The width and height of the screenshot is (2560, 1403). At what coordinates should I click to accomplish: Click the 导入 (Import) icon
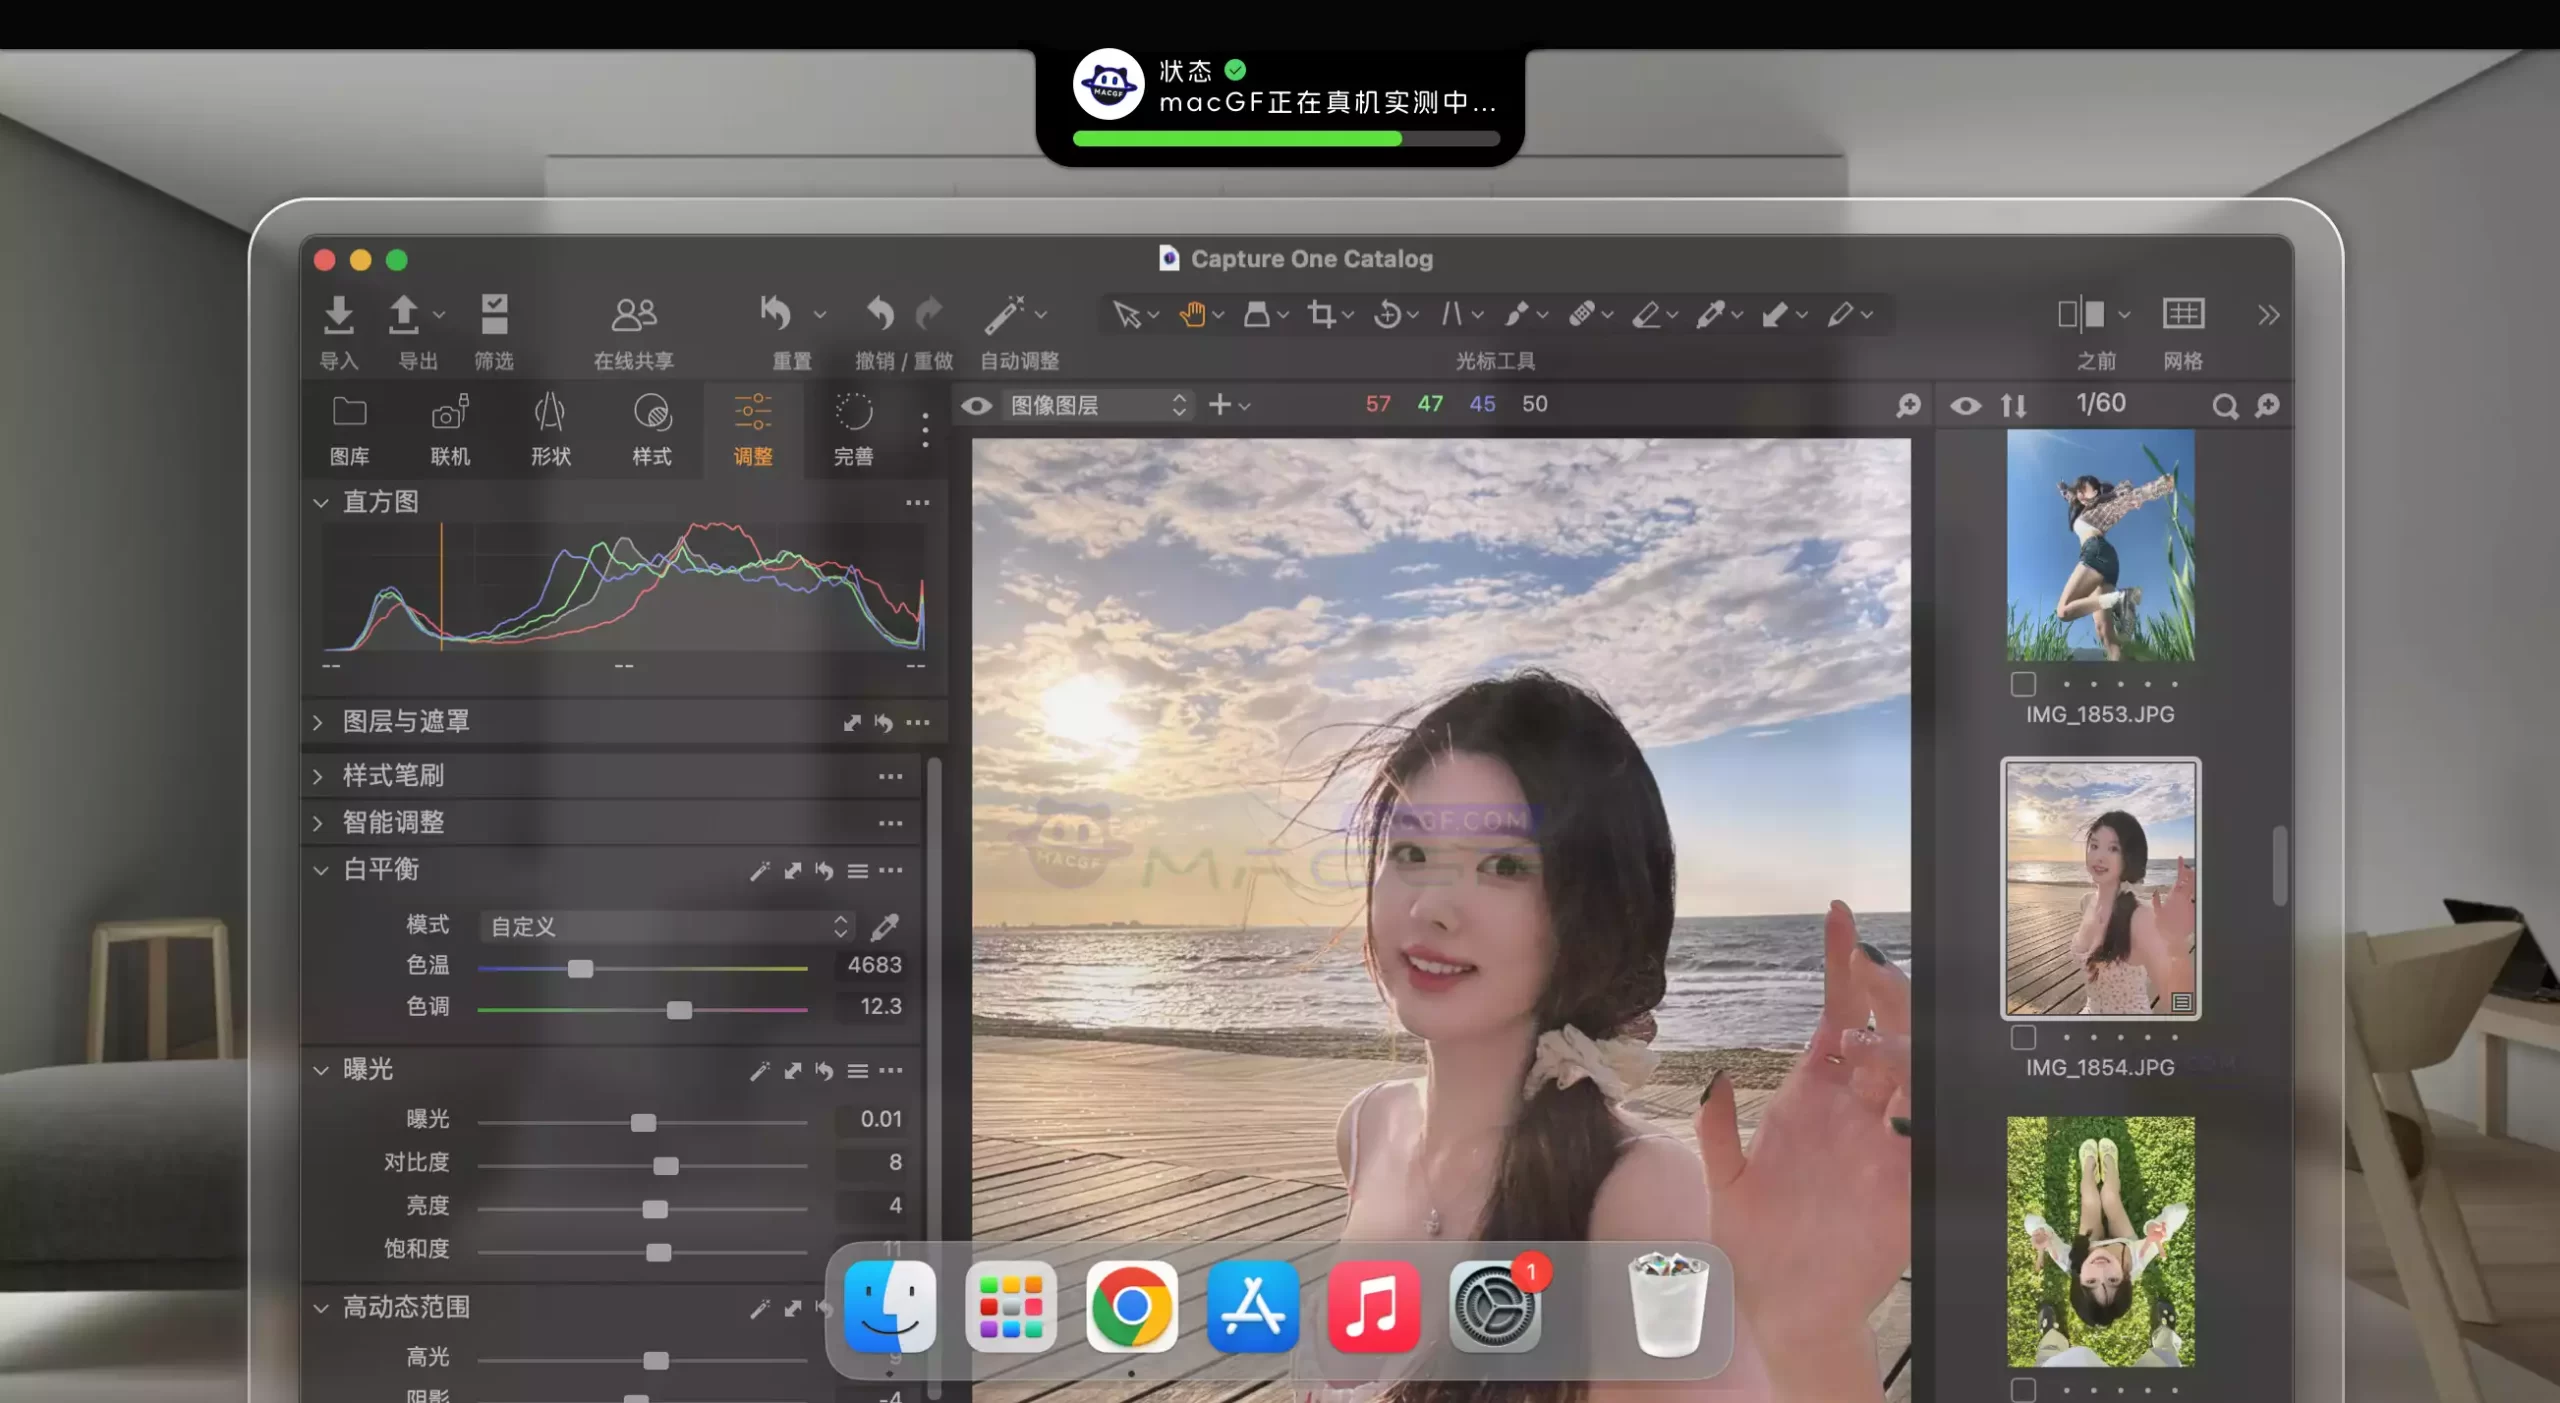[339, 316]
